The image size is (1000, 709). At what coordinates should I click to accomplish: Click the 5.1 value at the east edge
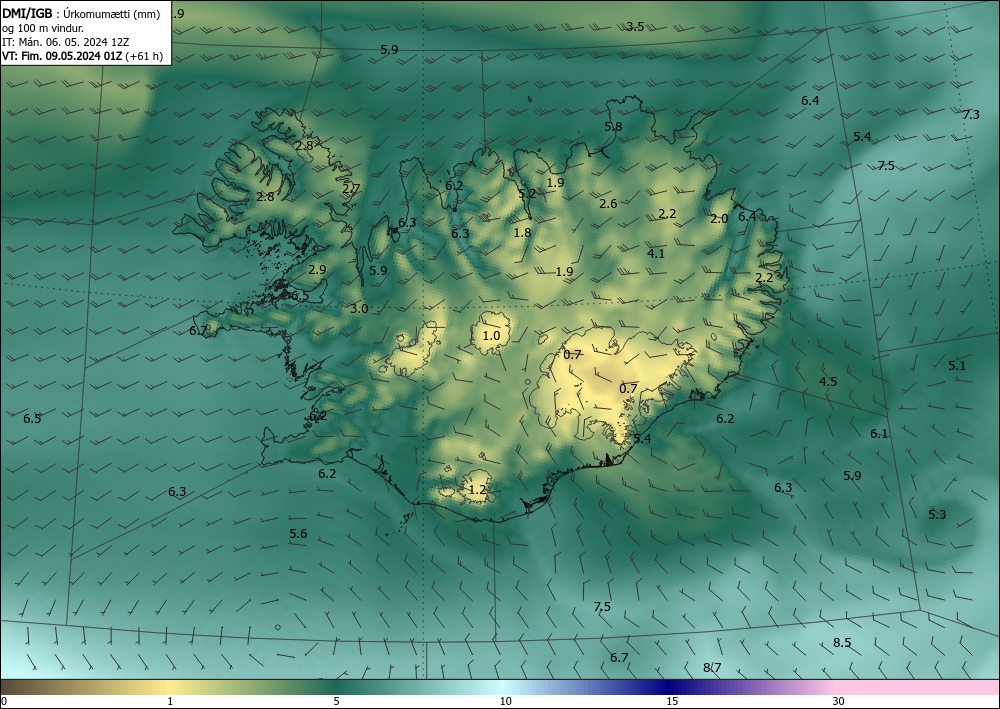(x=957, y=365)
